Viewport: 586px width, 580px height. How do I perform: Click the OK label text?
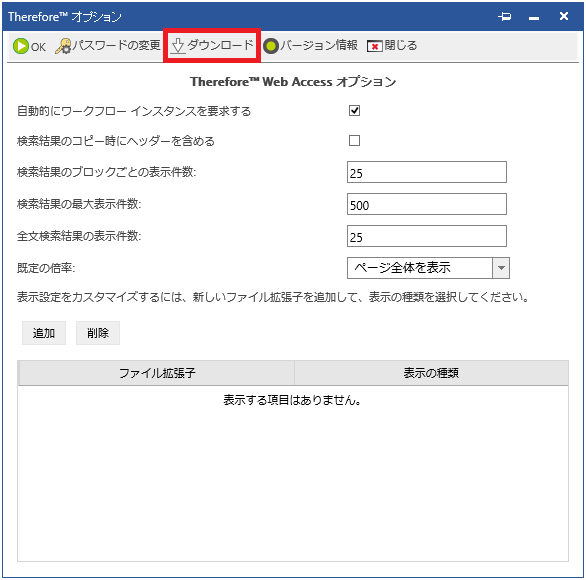(x=38, y=47)
